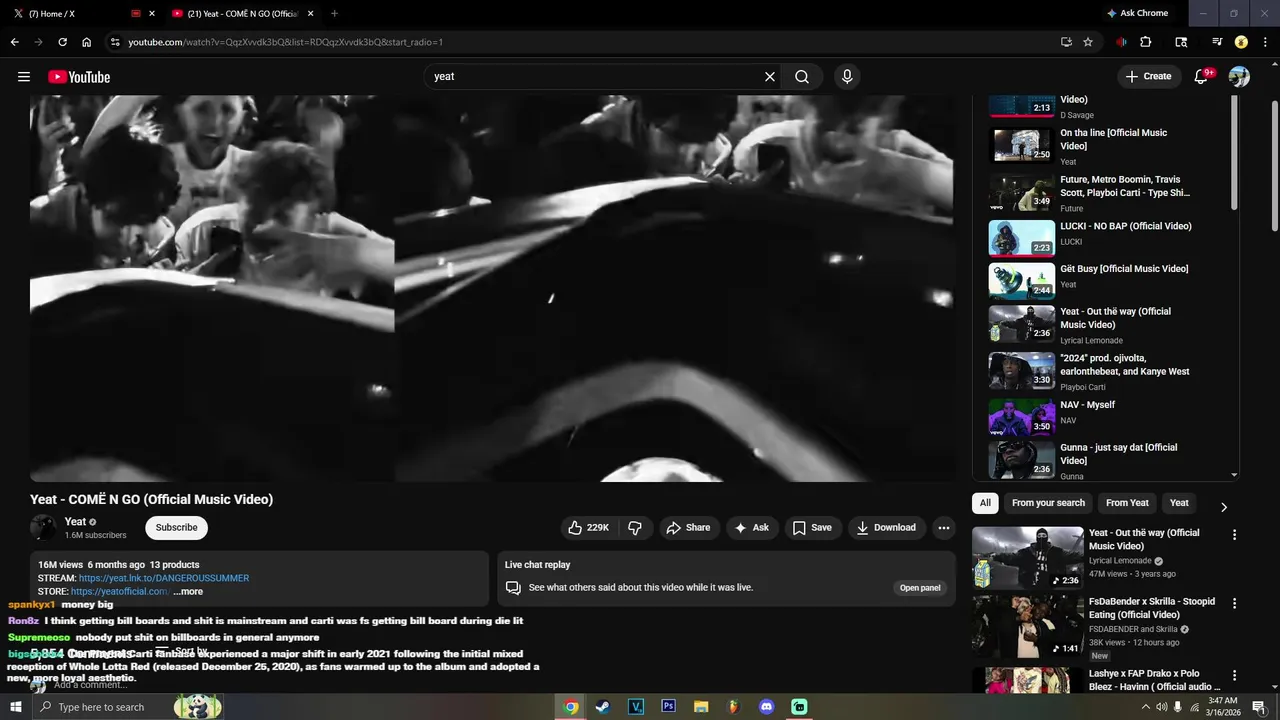
Task: Open the Chrome extensions puzzle icon
Action: (x=1146, y=42)
